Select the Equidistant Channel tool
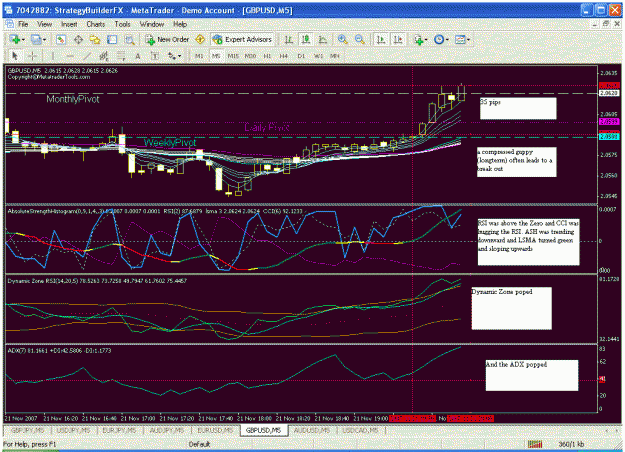The height and width of the screenshot is (452, 625). click(104, 56)
